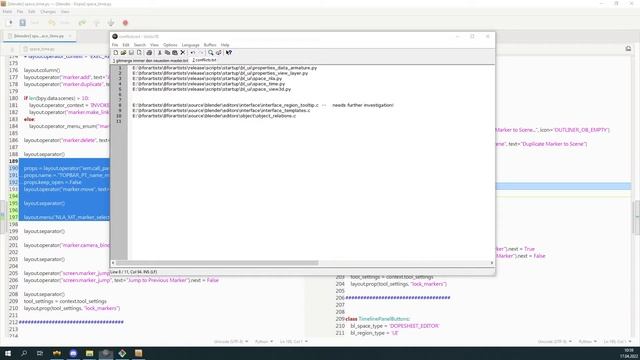Viewport: 640px width, 360px height.
Task: Open the Buffers menu in SciTE
Action: 210,45
